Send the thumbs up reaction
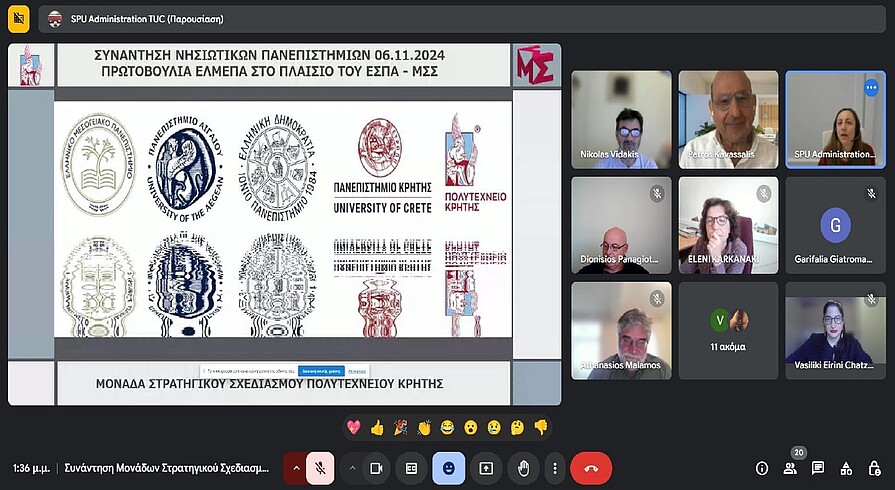895x490 pixels. 377,427
